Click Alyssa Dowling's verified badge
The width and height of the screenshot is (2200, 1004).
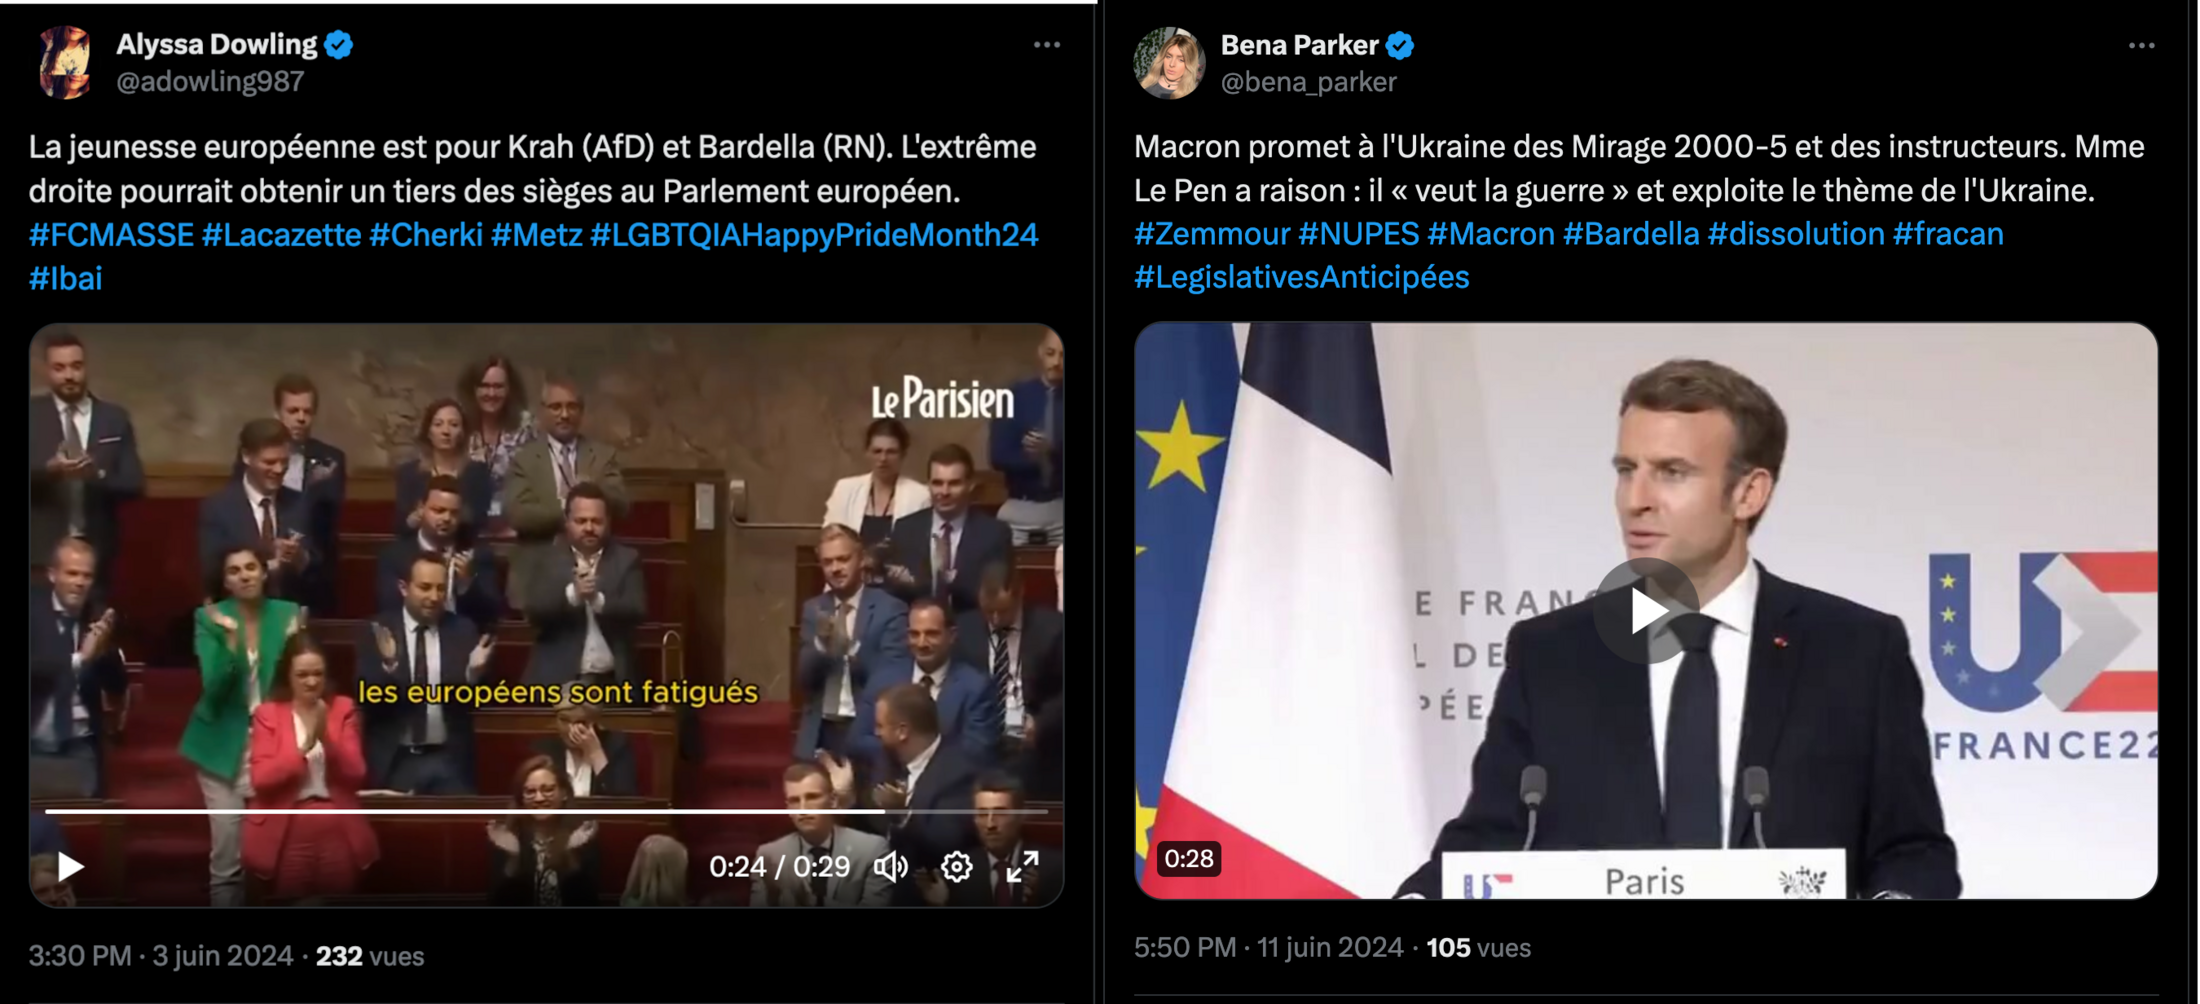339,45
